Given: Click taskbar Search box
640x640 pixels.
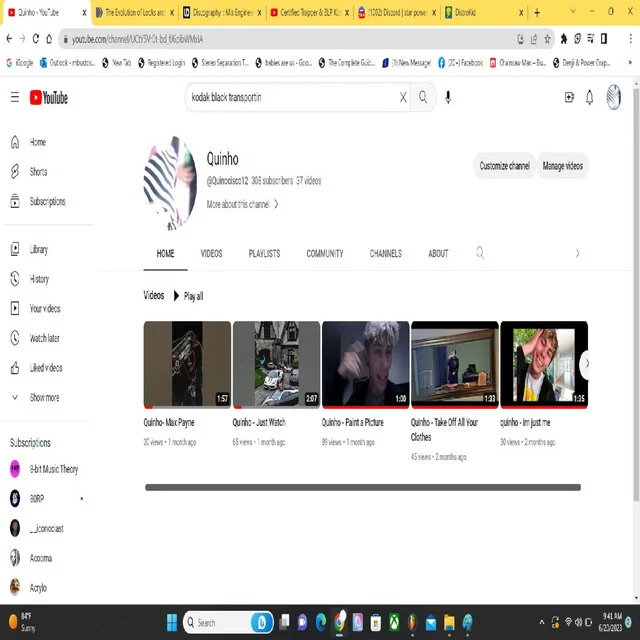Looking at the screenshot, I should click(x=228, y=622).
